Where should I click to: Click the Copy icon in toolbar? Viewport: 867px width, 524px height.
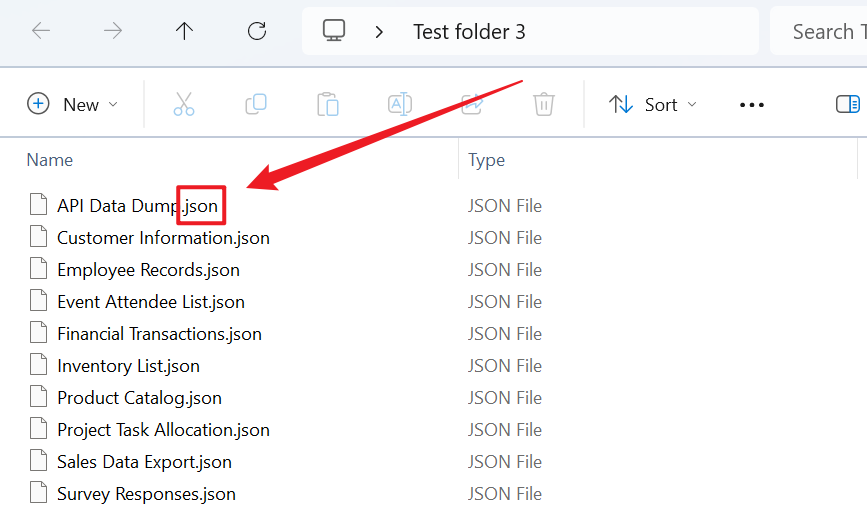click(256, 104)
